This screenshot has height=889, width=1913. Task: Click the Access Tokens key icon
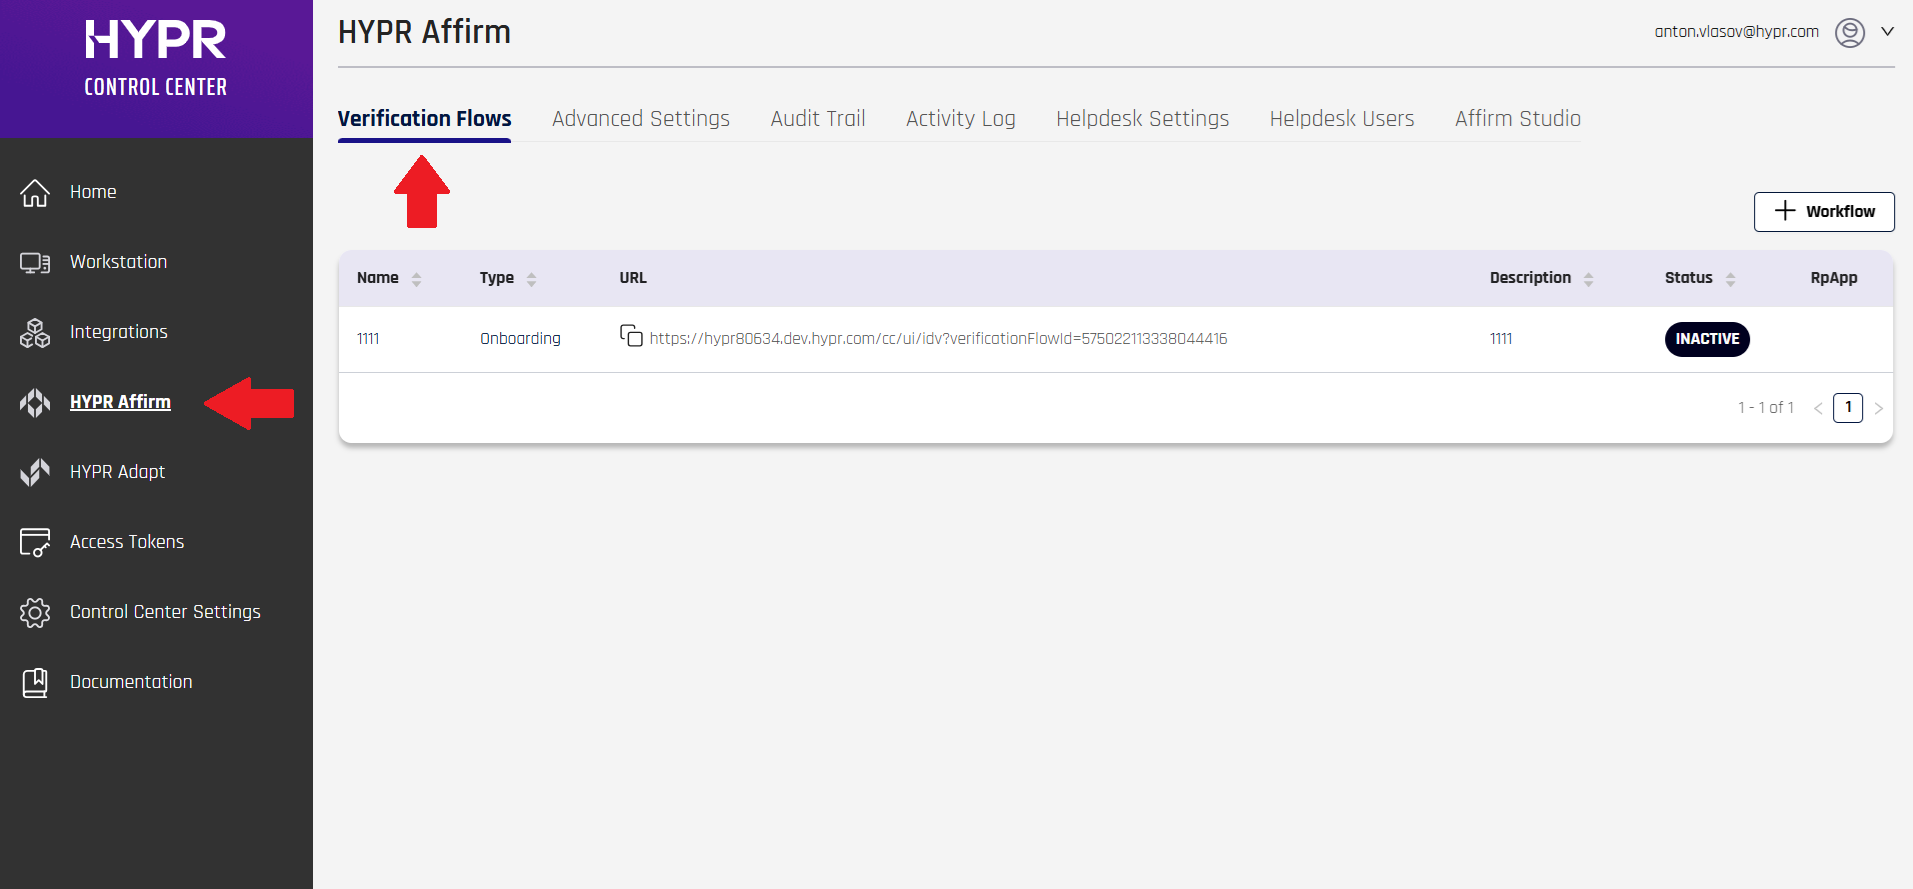[35, 542]
